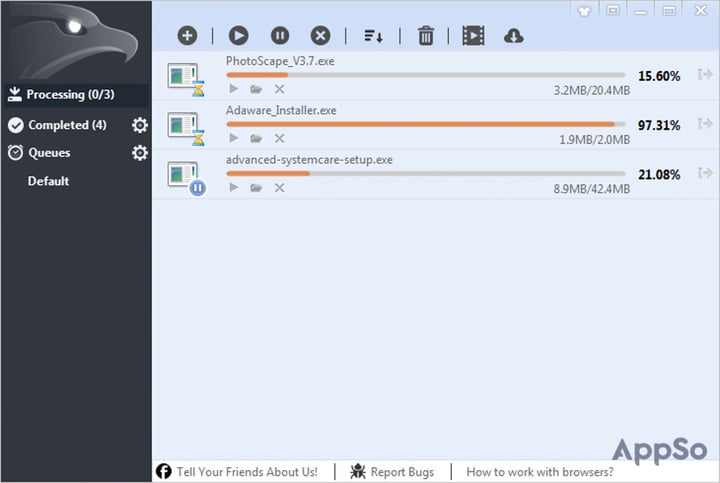This screenshot has width=720, height=483.
Task: Open folder for PhotoScape_V3.7.exe
Action: click(256, 89)
